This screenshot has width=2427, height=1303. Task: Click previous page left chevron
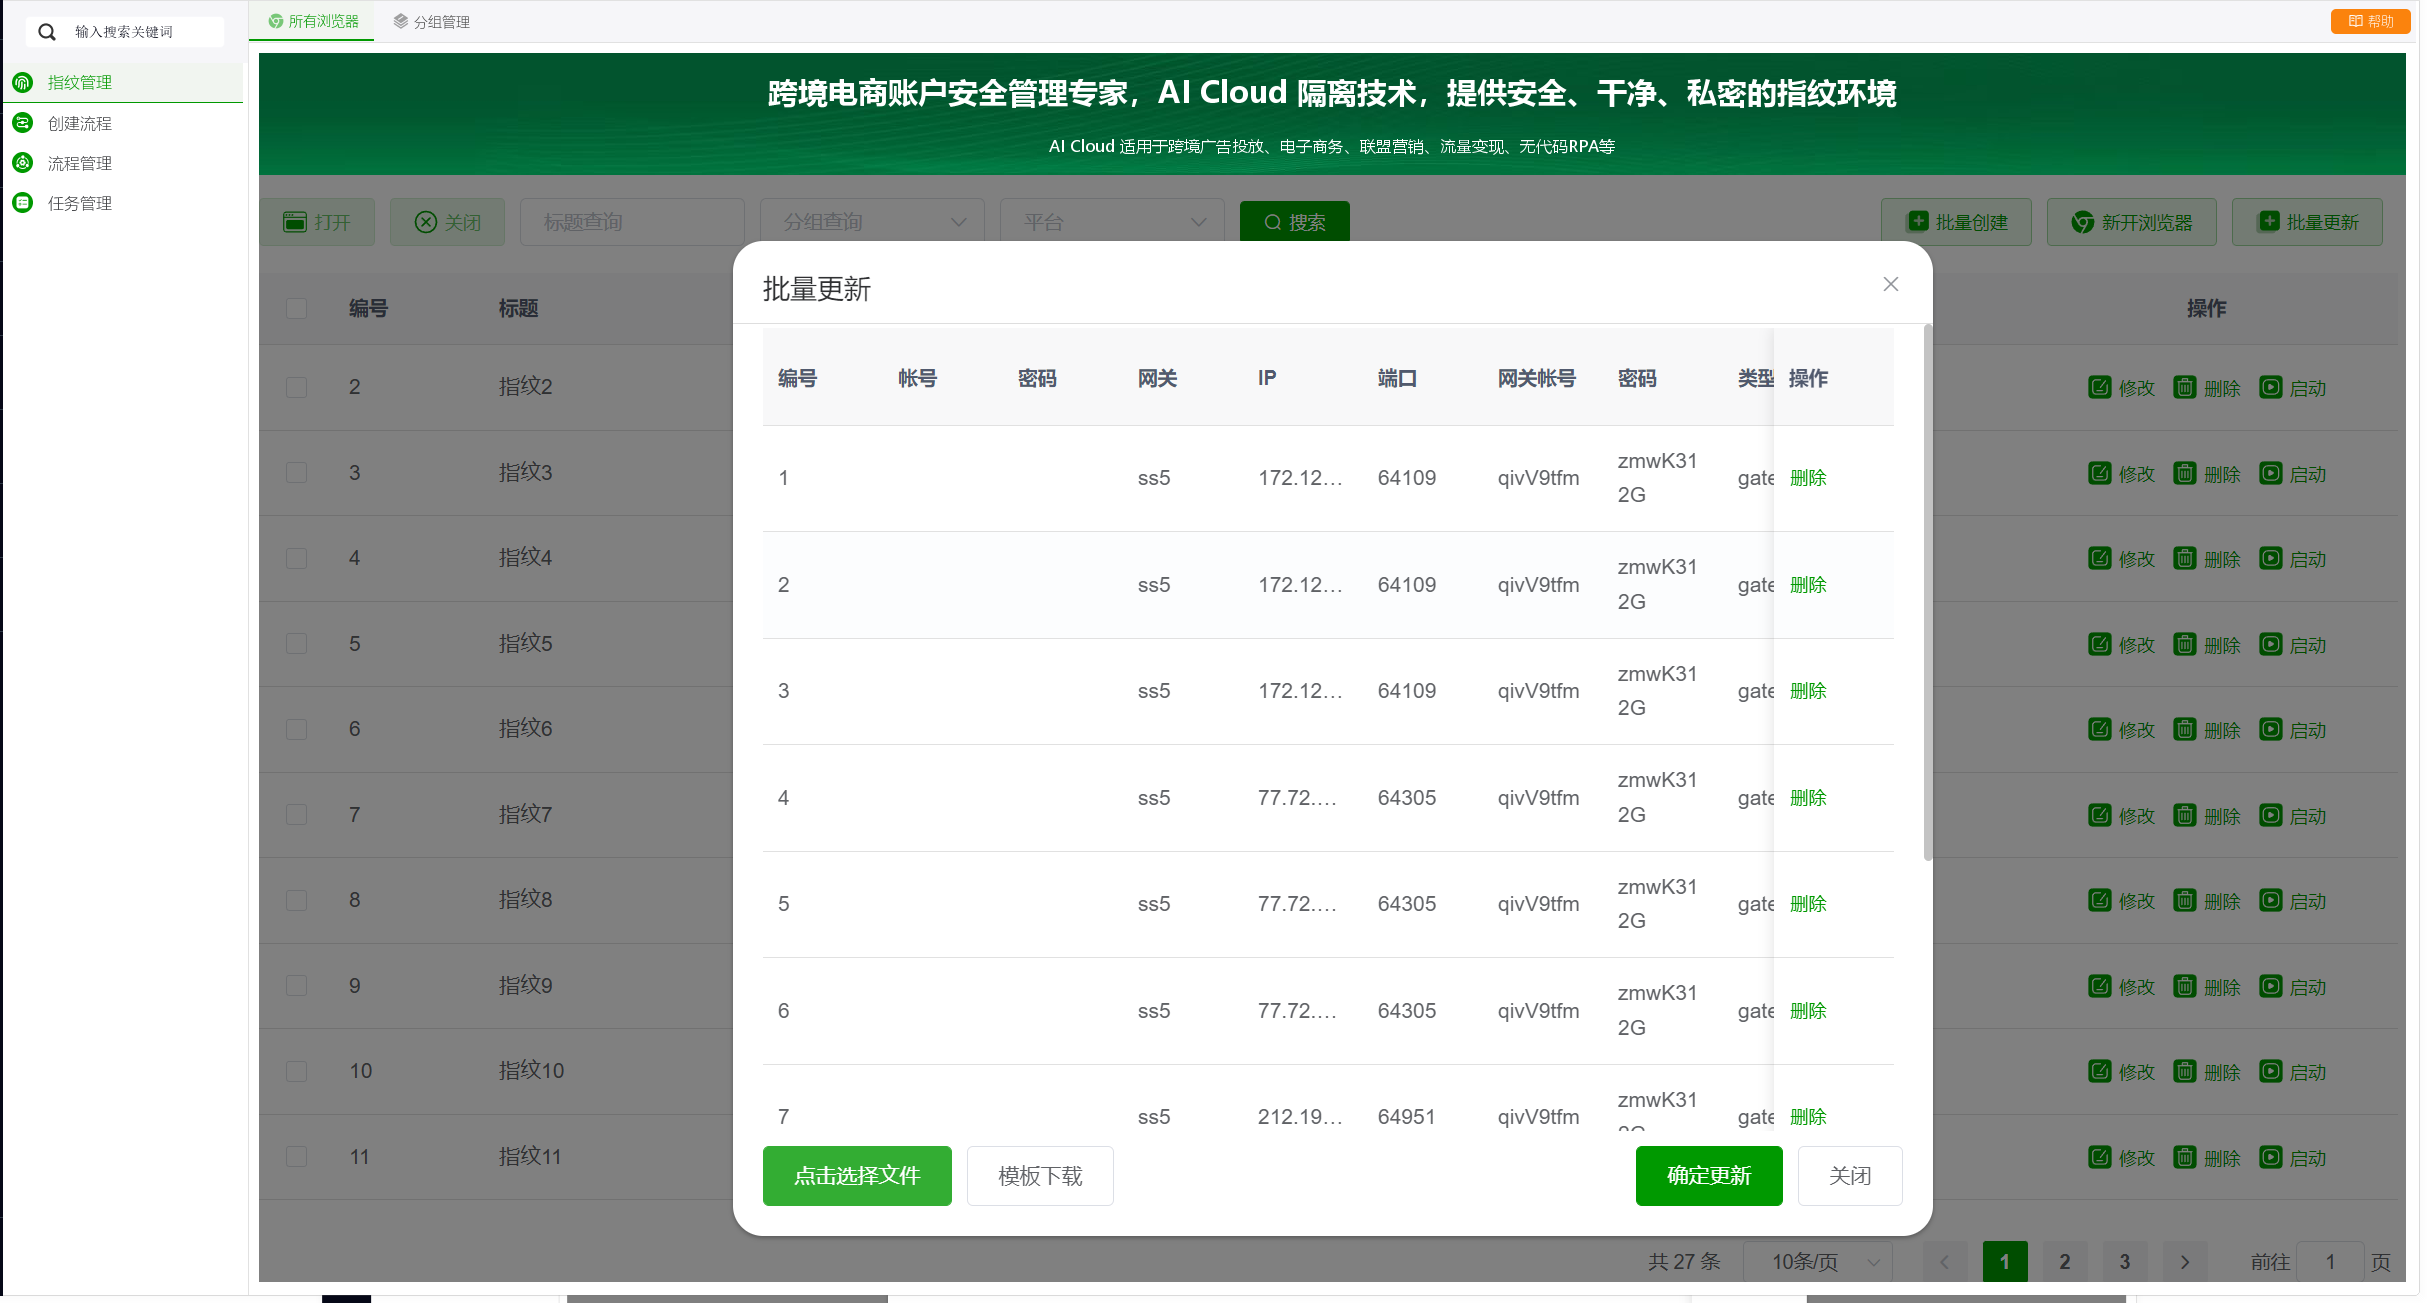click(1945, 1261)
